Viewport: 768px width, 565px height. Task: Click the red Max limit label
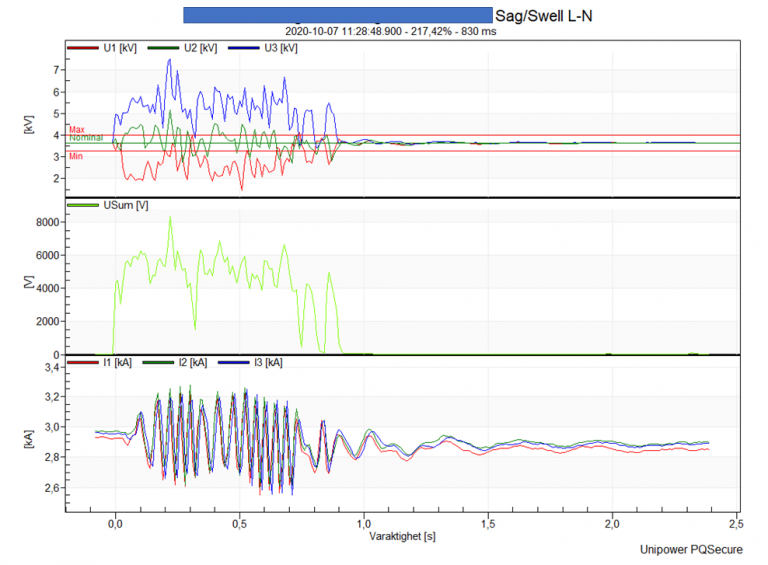76,130
